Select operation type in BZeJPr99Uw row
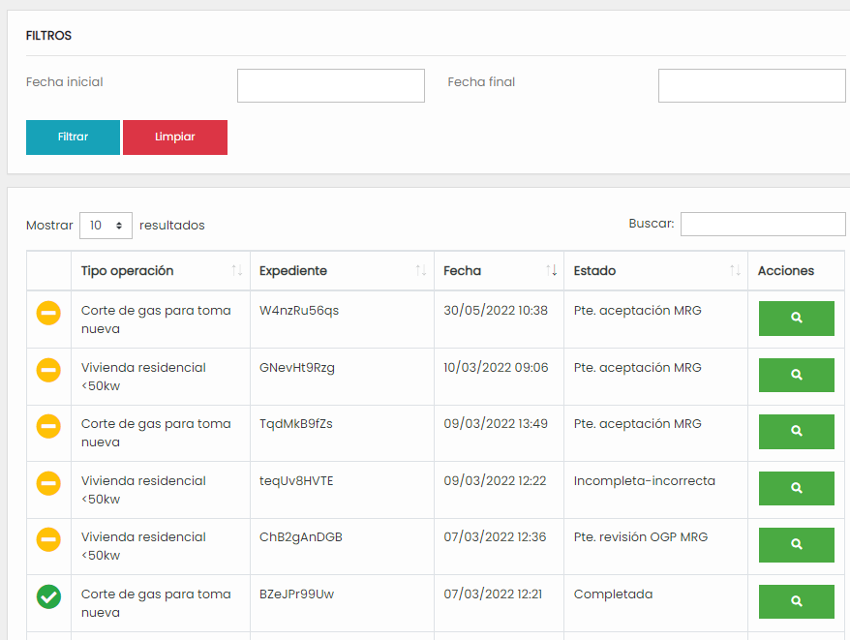 (156, 603)
